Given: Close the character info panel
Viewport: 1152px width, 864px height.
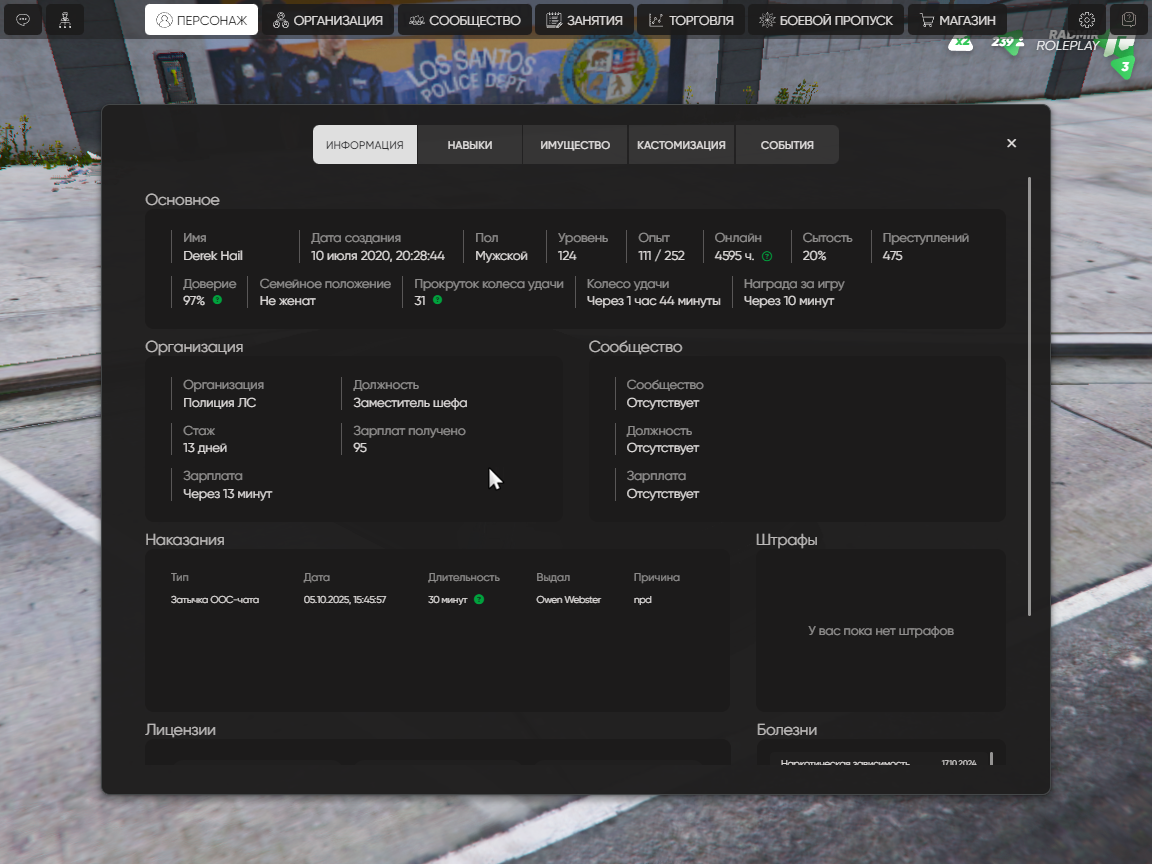Looking at the screenshot, I should 1011,144.
